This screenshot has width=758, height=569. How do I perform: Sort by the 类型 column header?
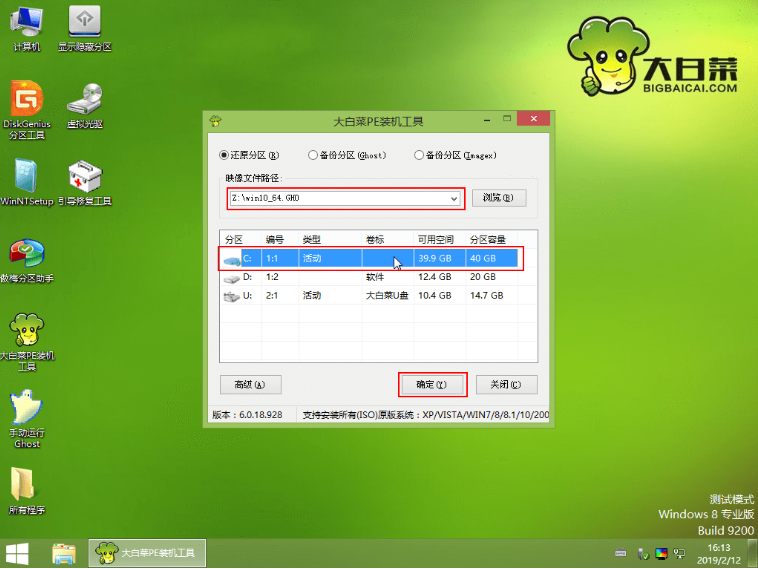coord(330,239)
